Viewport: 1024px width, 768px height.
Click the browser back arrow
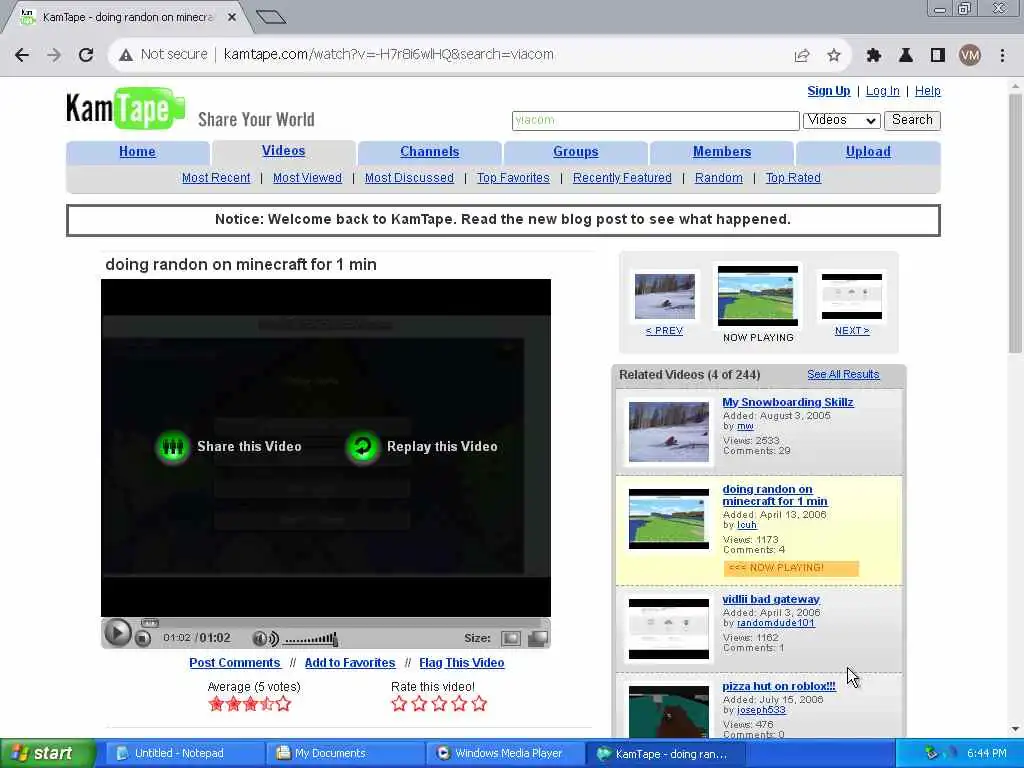22,55
